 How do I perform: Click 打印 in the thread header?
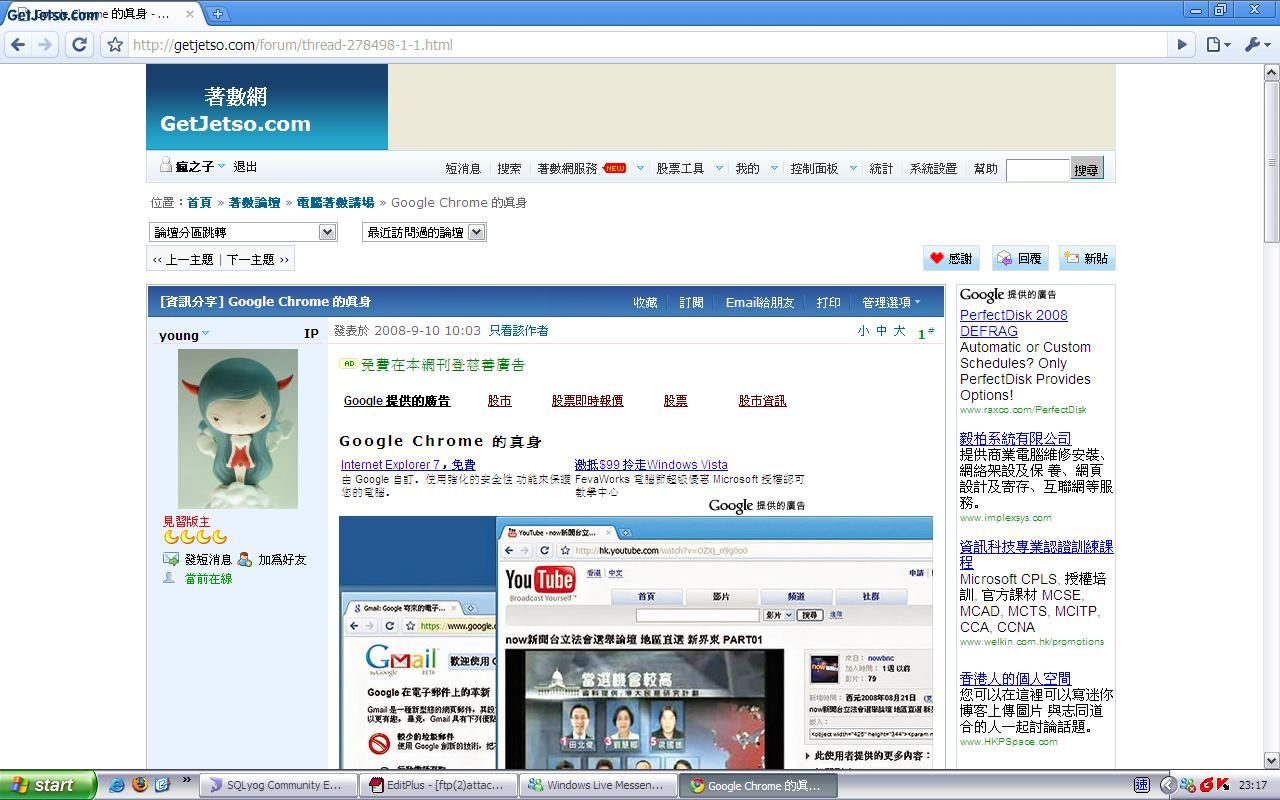(829, 302)
